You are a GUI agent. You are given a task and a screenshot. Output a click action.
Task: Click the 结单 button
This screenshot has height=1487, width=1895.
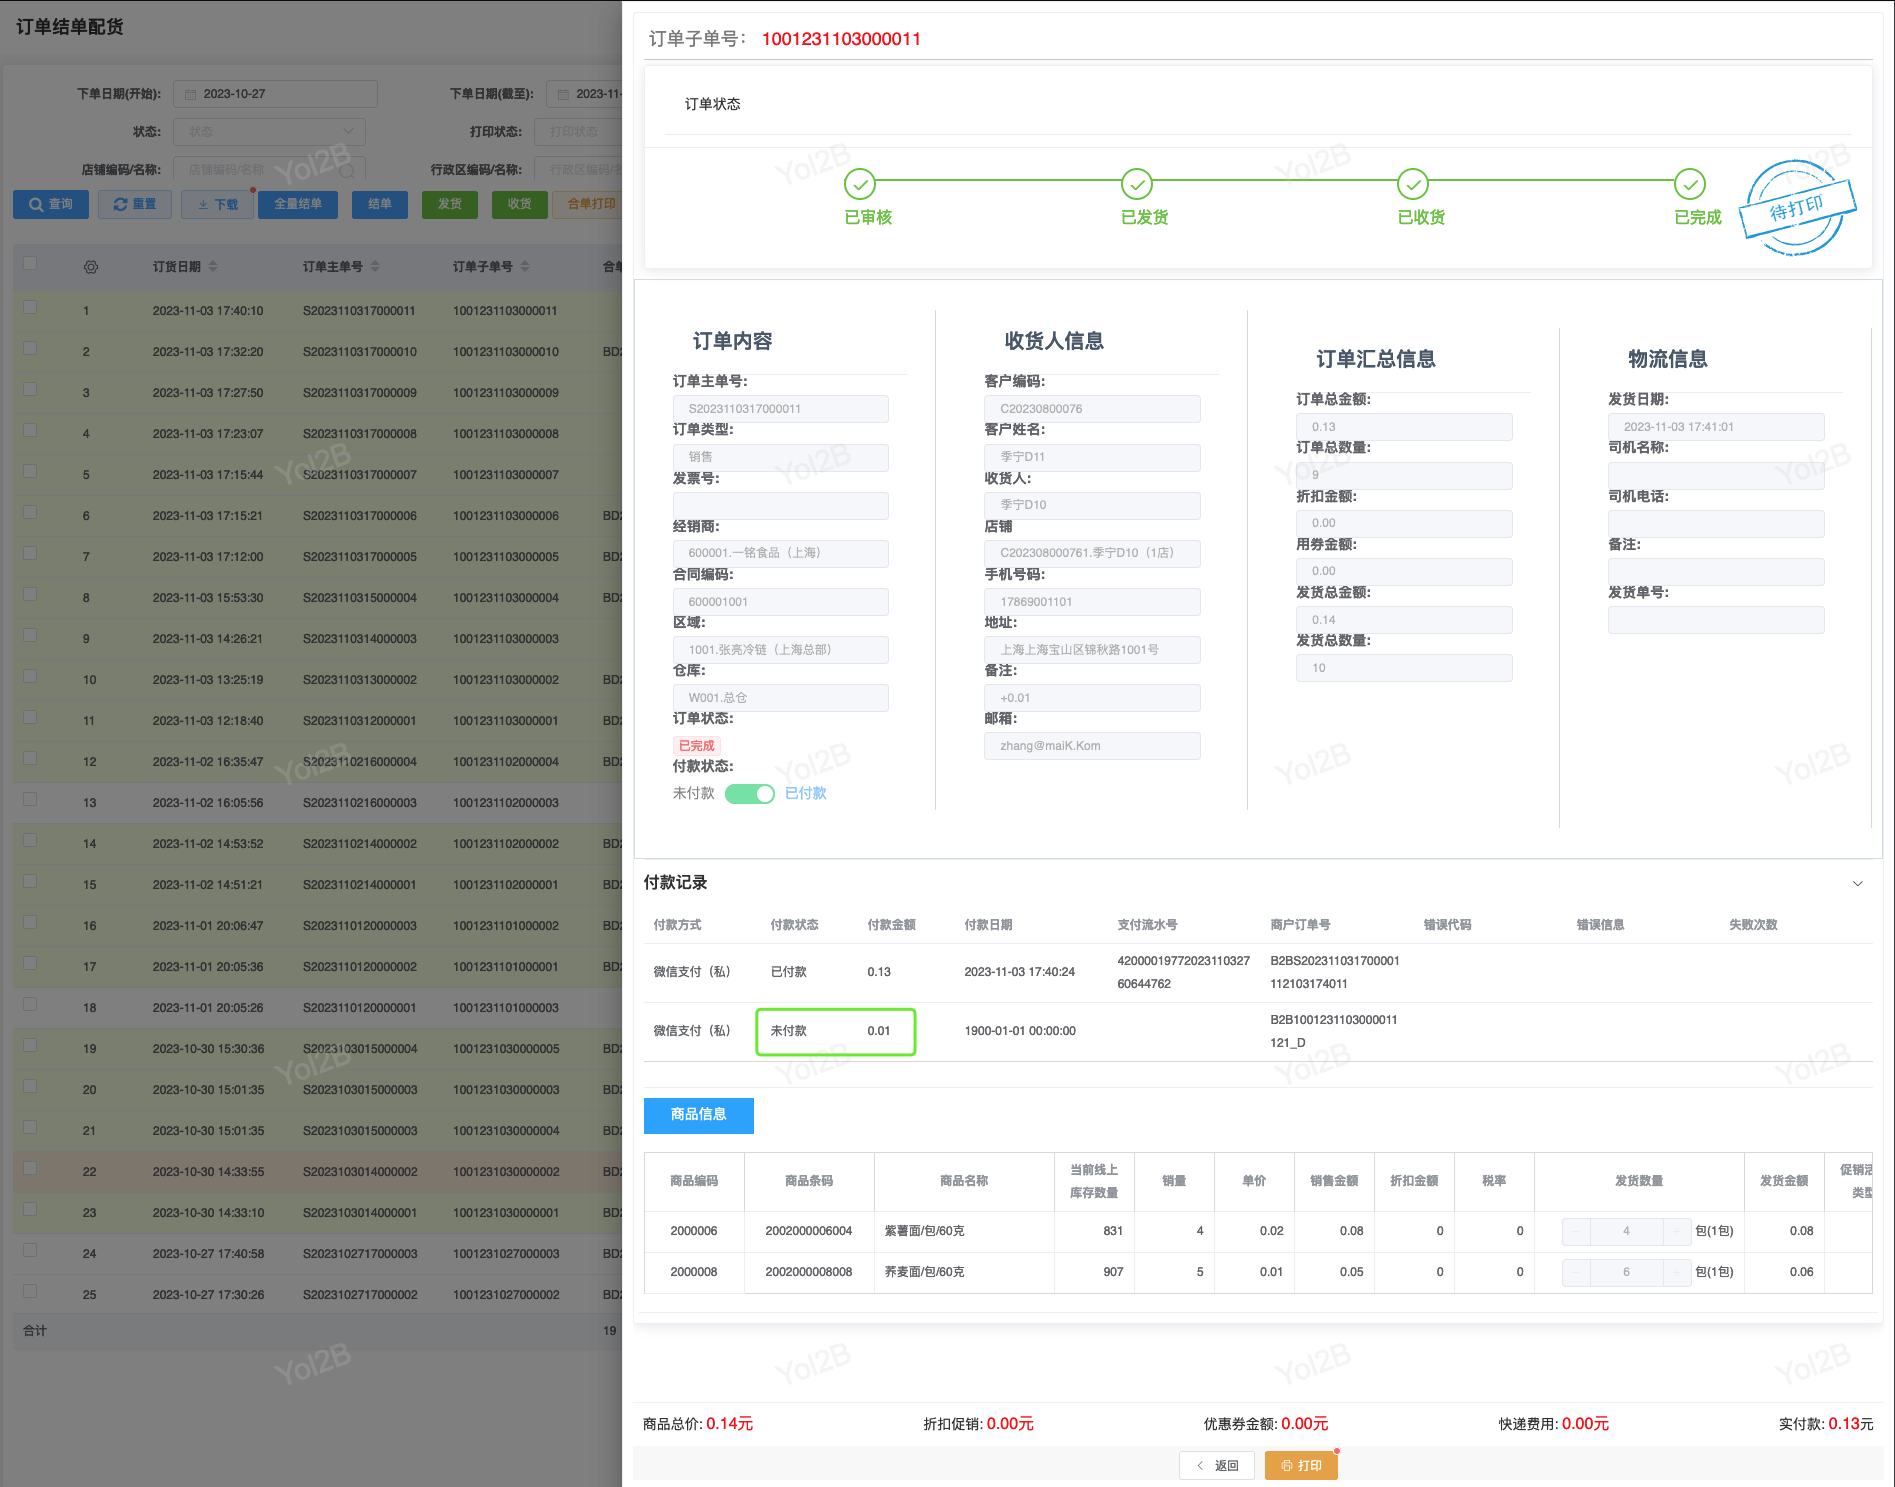click(x=380, y=204)
